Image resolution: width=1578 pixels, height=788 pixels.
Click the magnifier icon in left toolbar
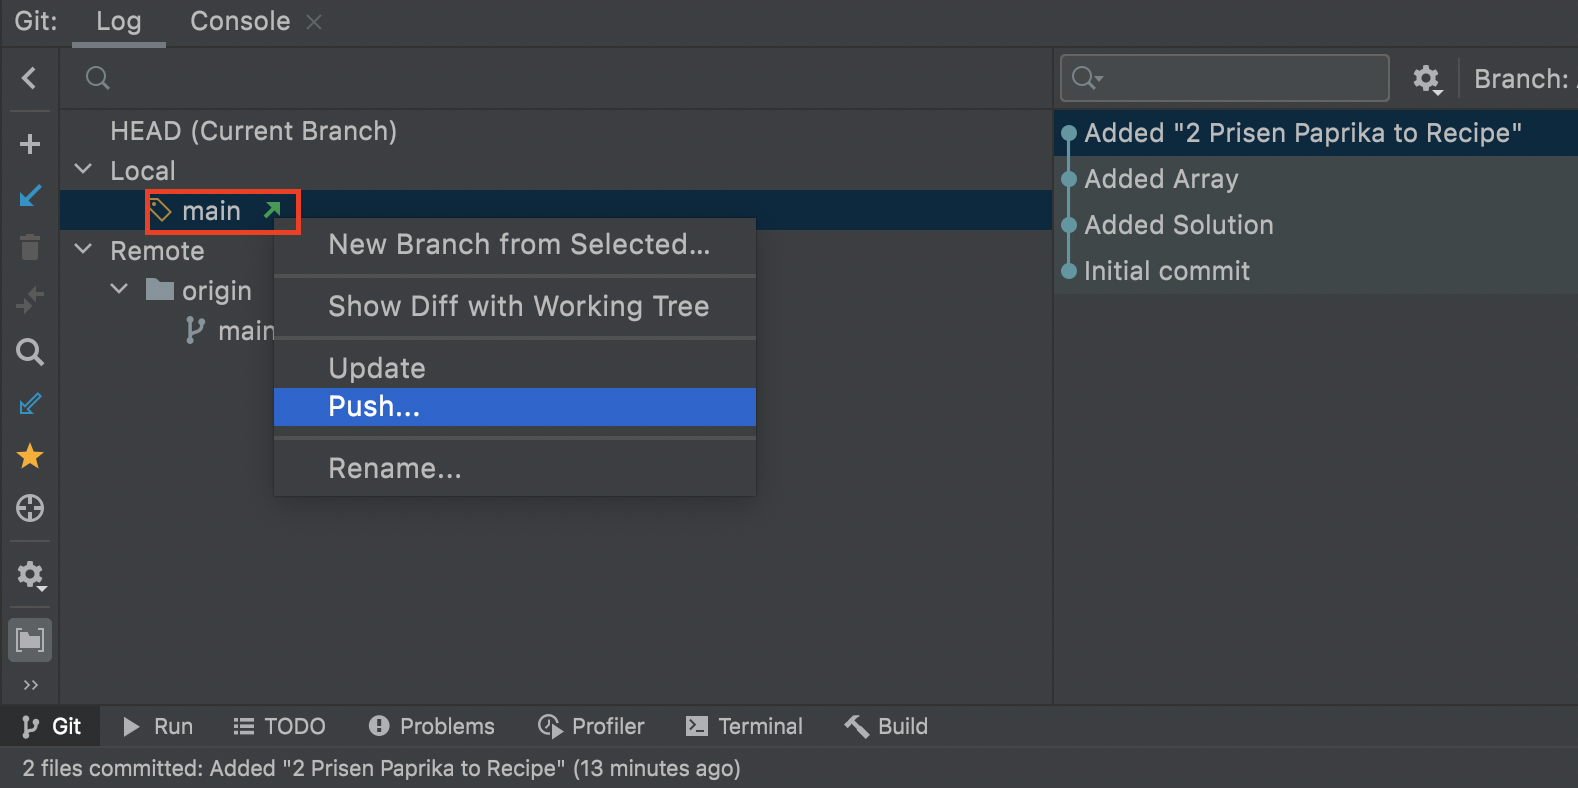(x=30, y=352)
